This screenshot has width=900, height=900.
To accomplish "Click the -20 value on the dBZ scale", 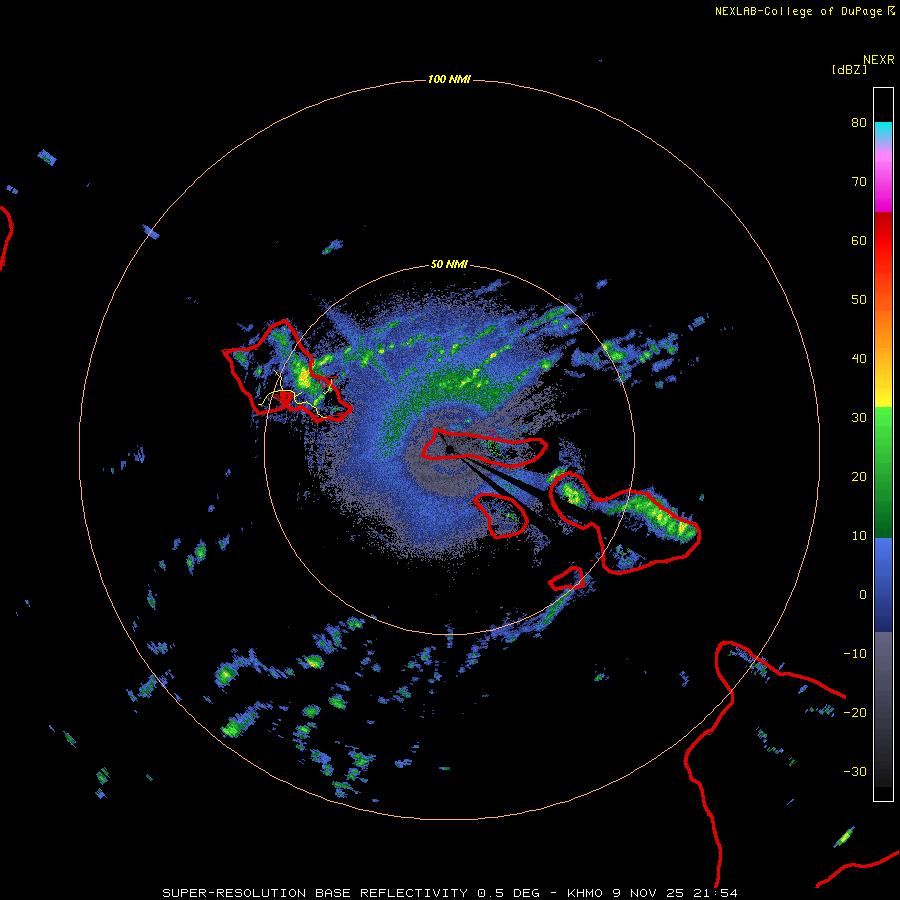I will click(855, 713).
